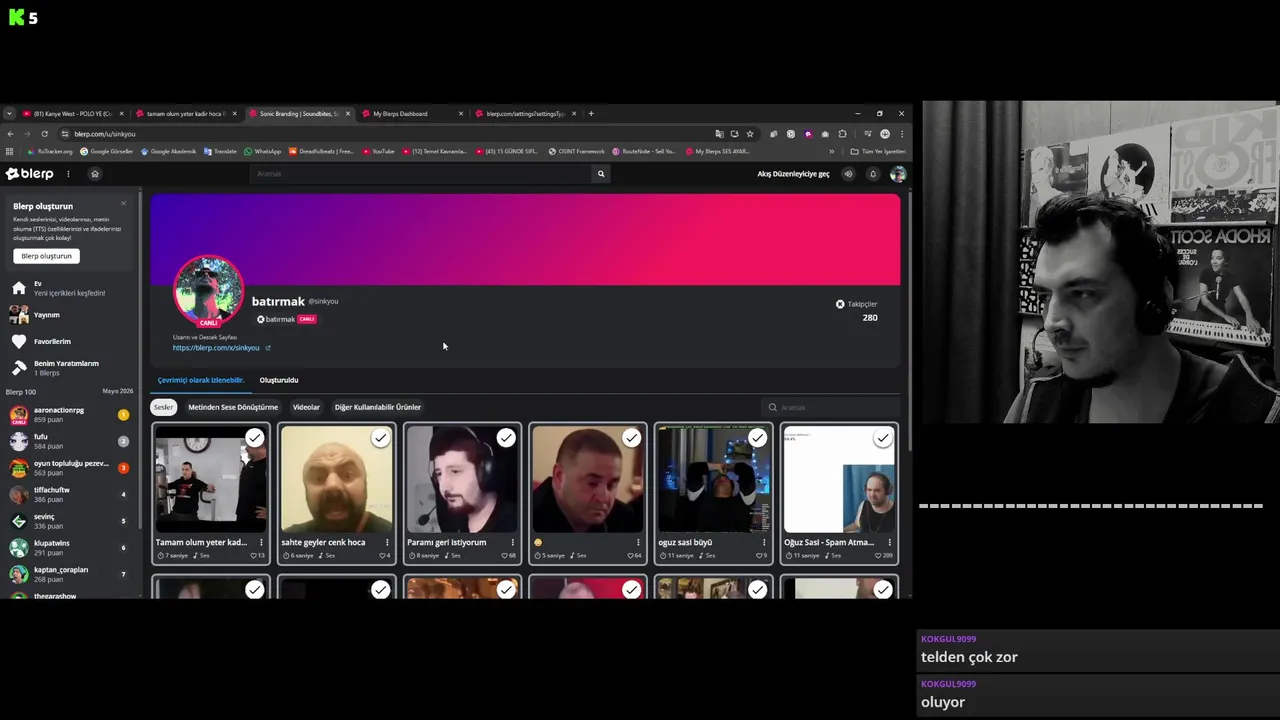Click the speaker volume icon in header
The image size is (1280, 720).
pos(848,174)
